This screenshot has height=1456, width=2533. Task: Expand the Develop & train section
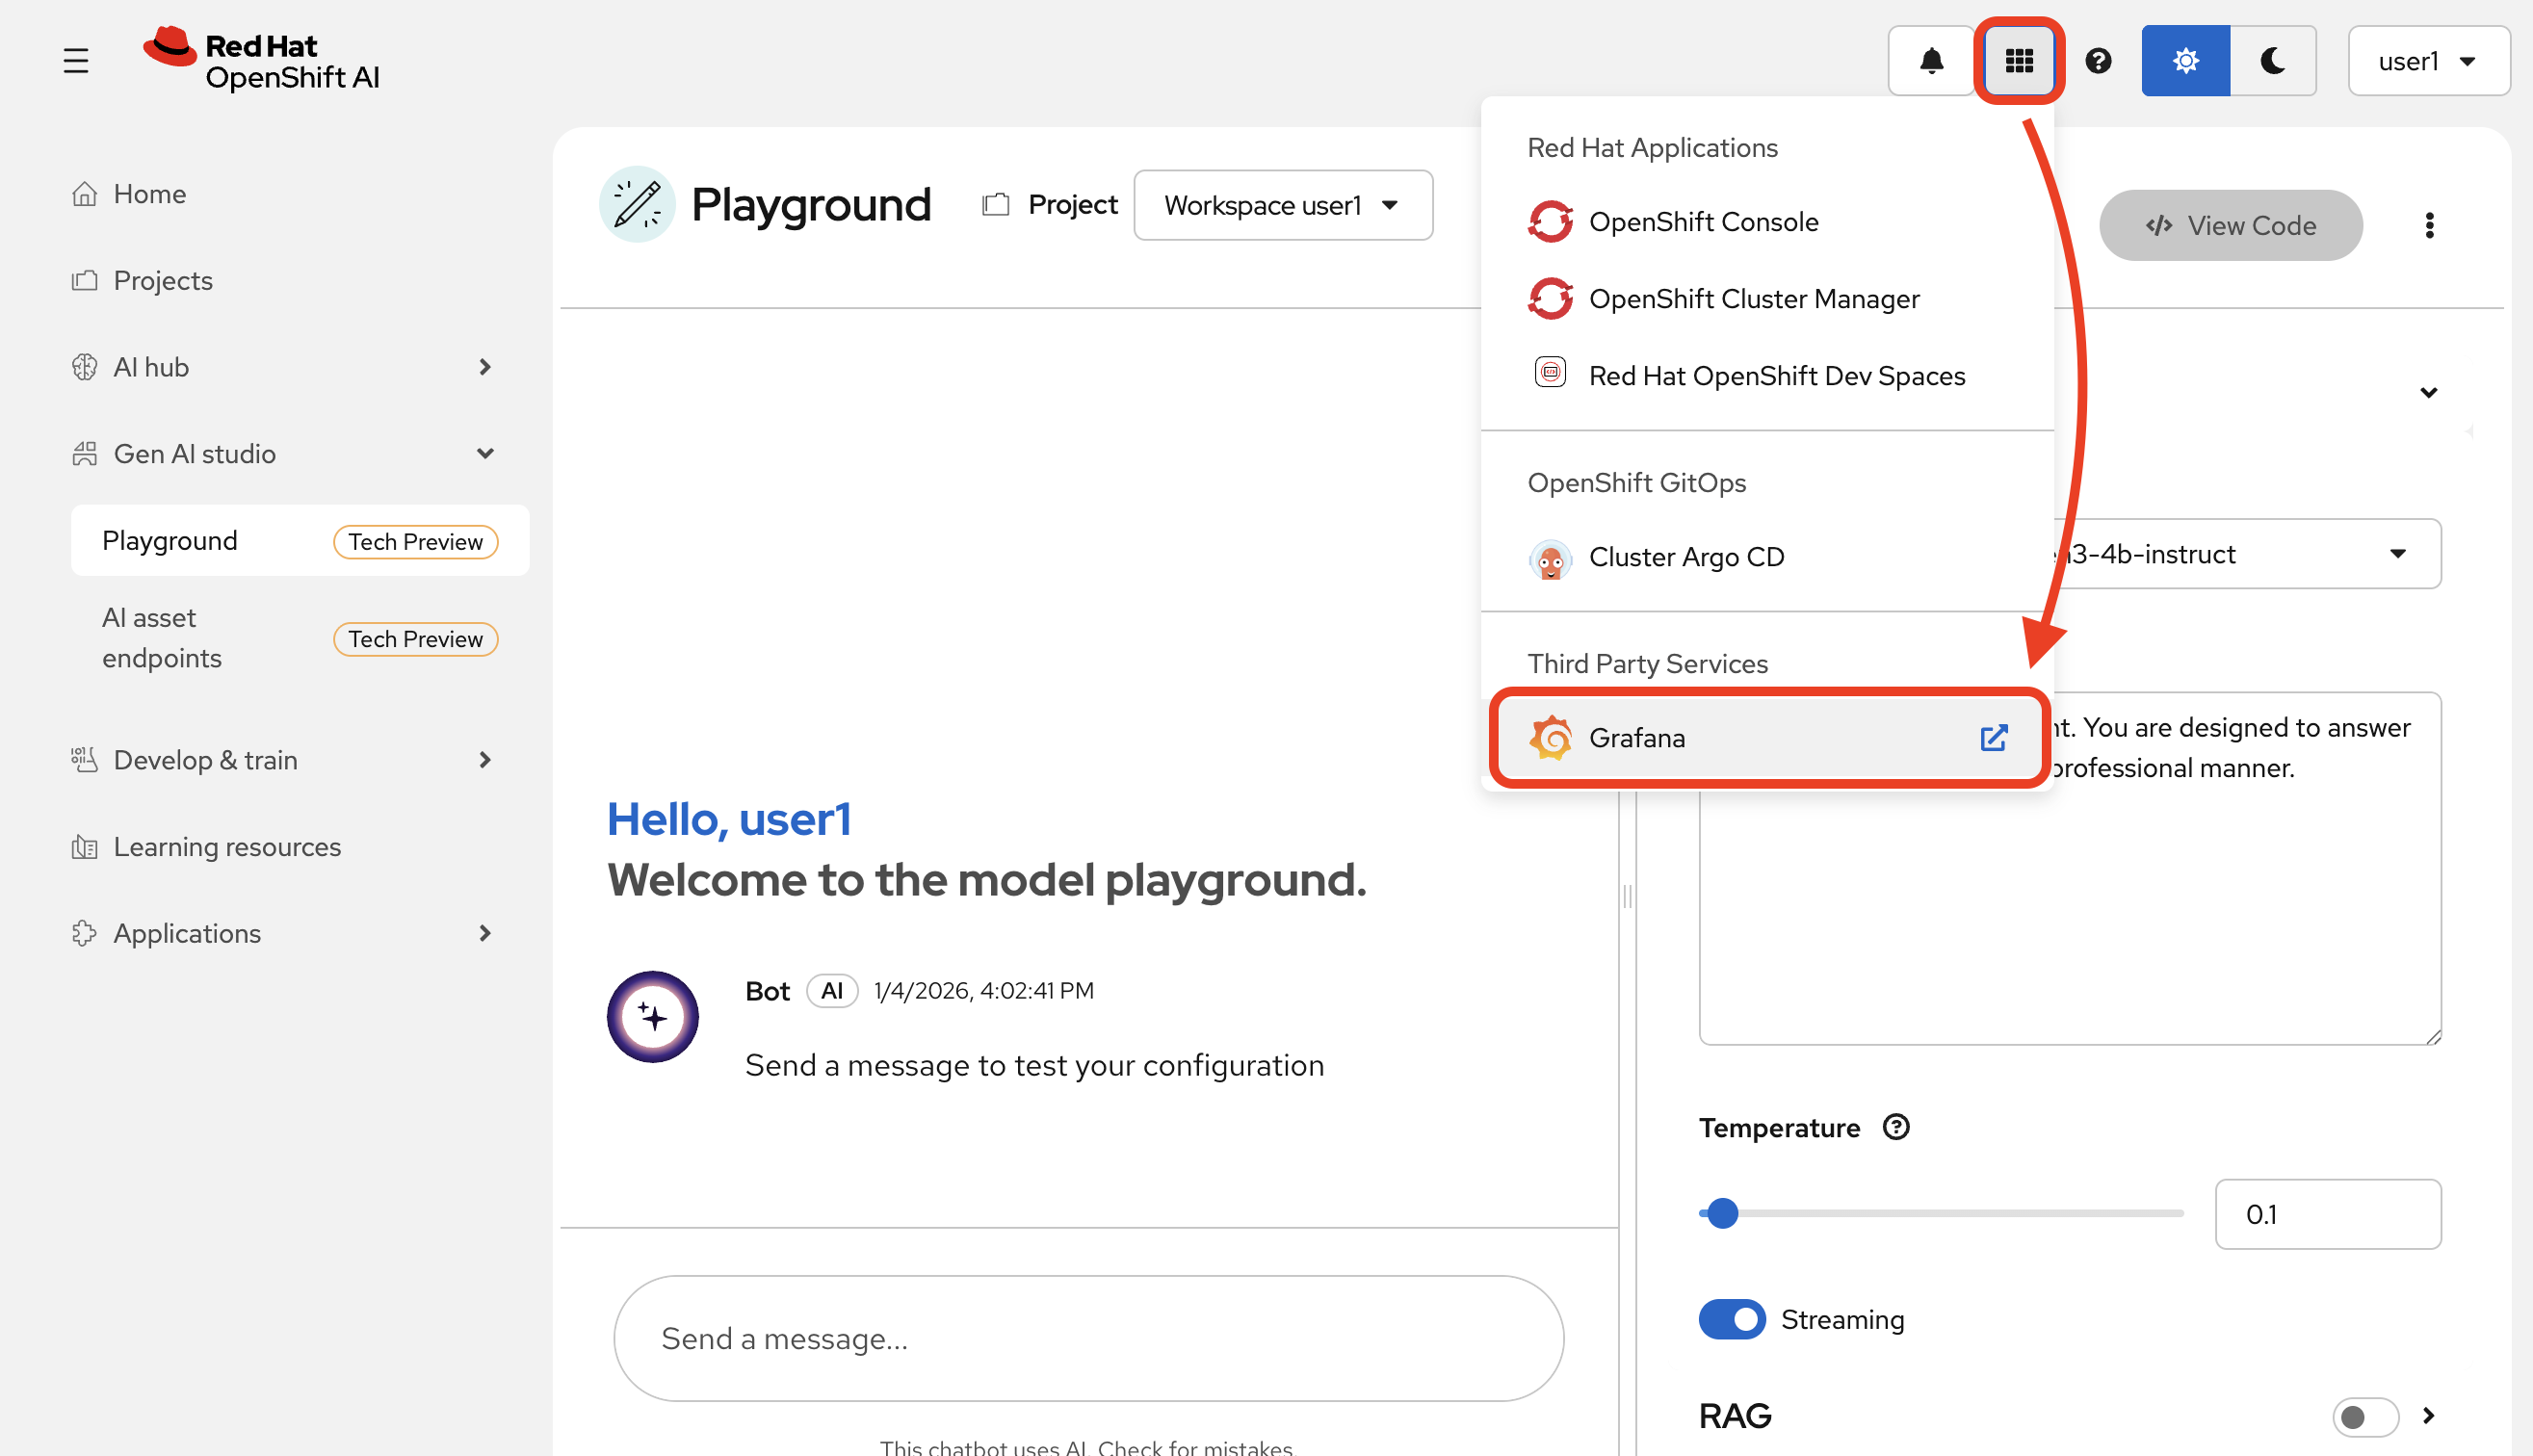tap(485, 760)
